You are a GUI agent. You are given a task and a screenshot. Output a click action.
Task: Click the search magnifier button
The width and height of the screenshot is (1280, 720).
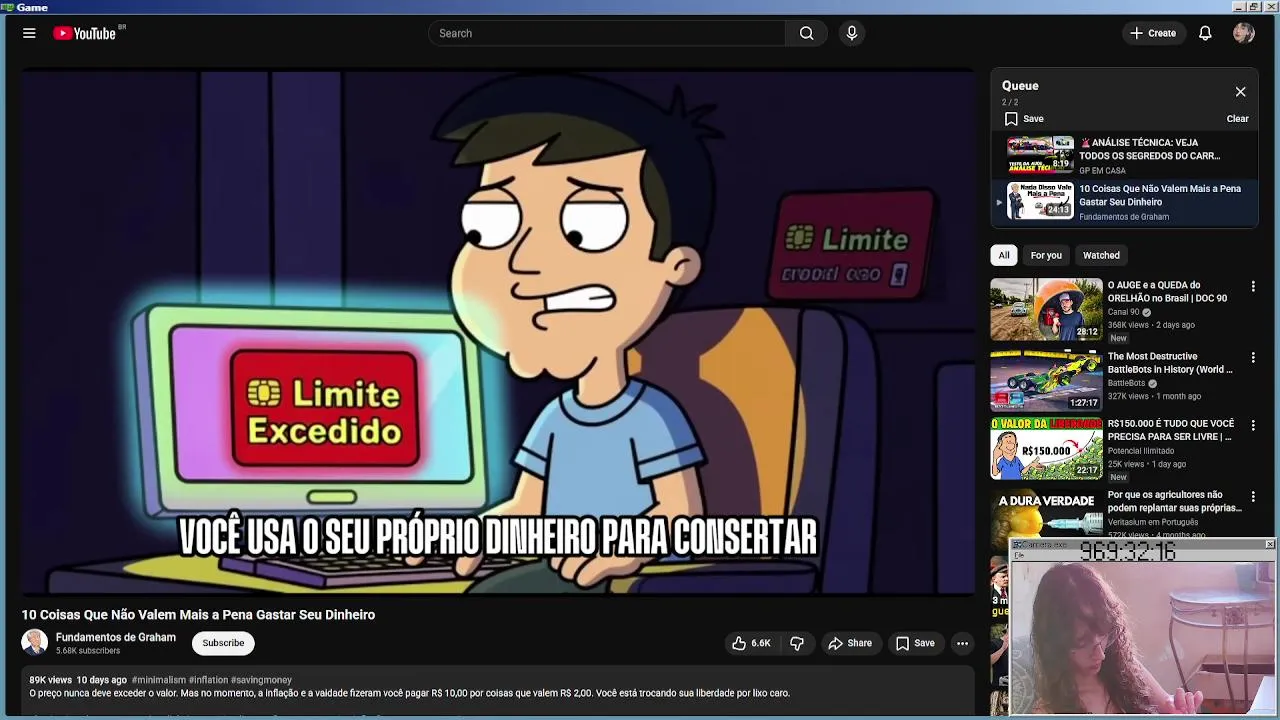tap(806, 33)
